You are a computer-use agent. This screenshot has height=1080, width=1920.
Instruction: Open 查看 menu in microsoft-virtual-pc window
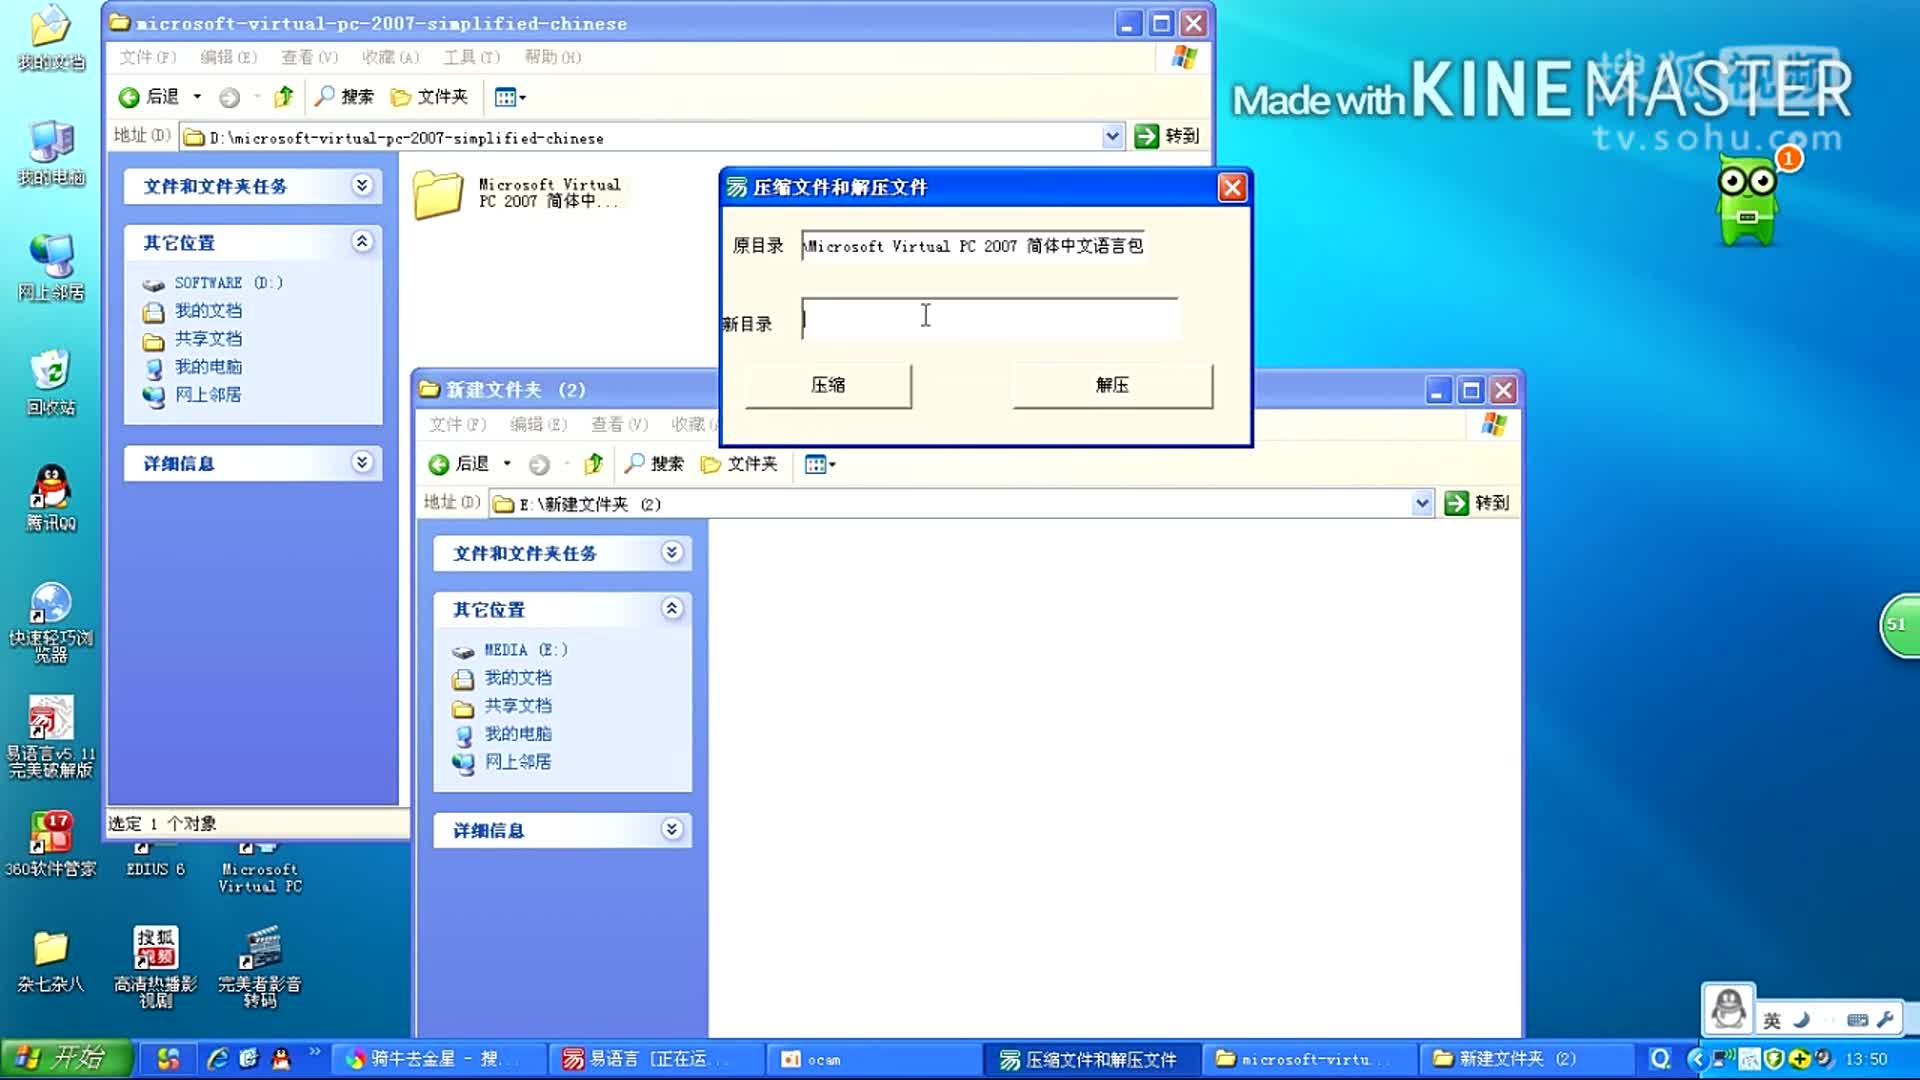(309, 57)
